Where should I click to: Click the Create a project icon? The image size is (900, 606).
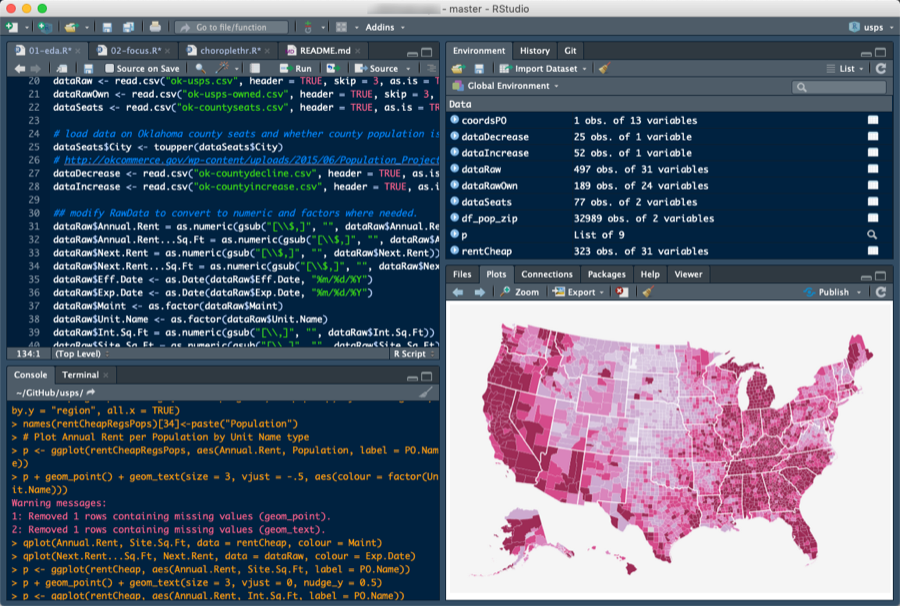pyautogui.click(x=44, y=27)
